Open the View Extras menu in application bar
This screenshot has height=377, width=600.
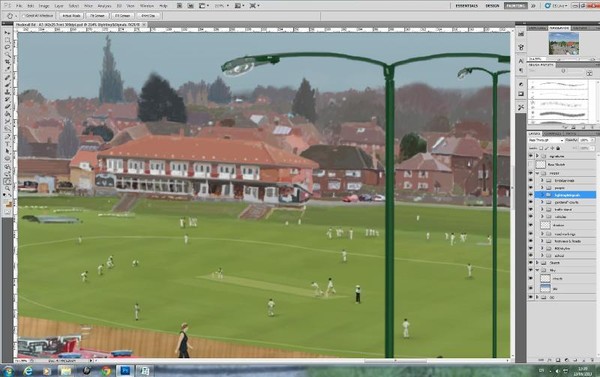tap(203, 6)
